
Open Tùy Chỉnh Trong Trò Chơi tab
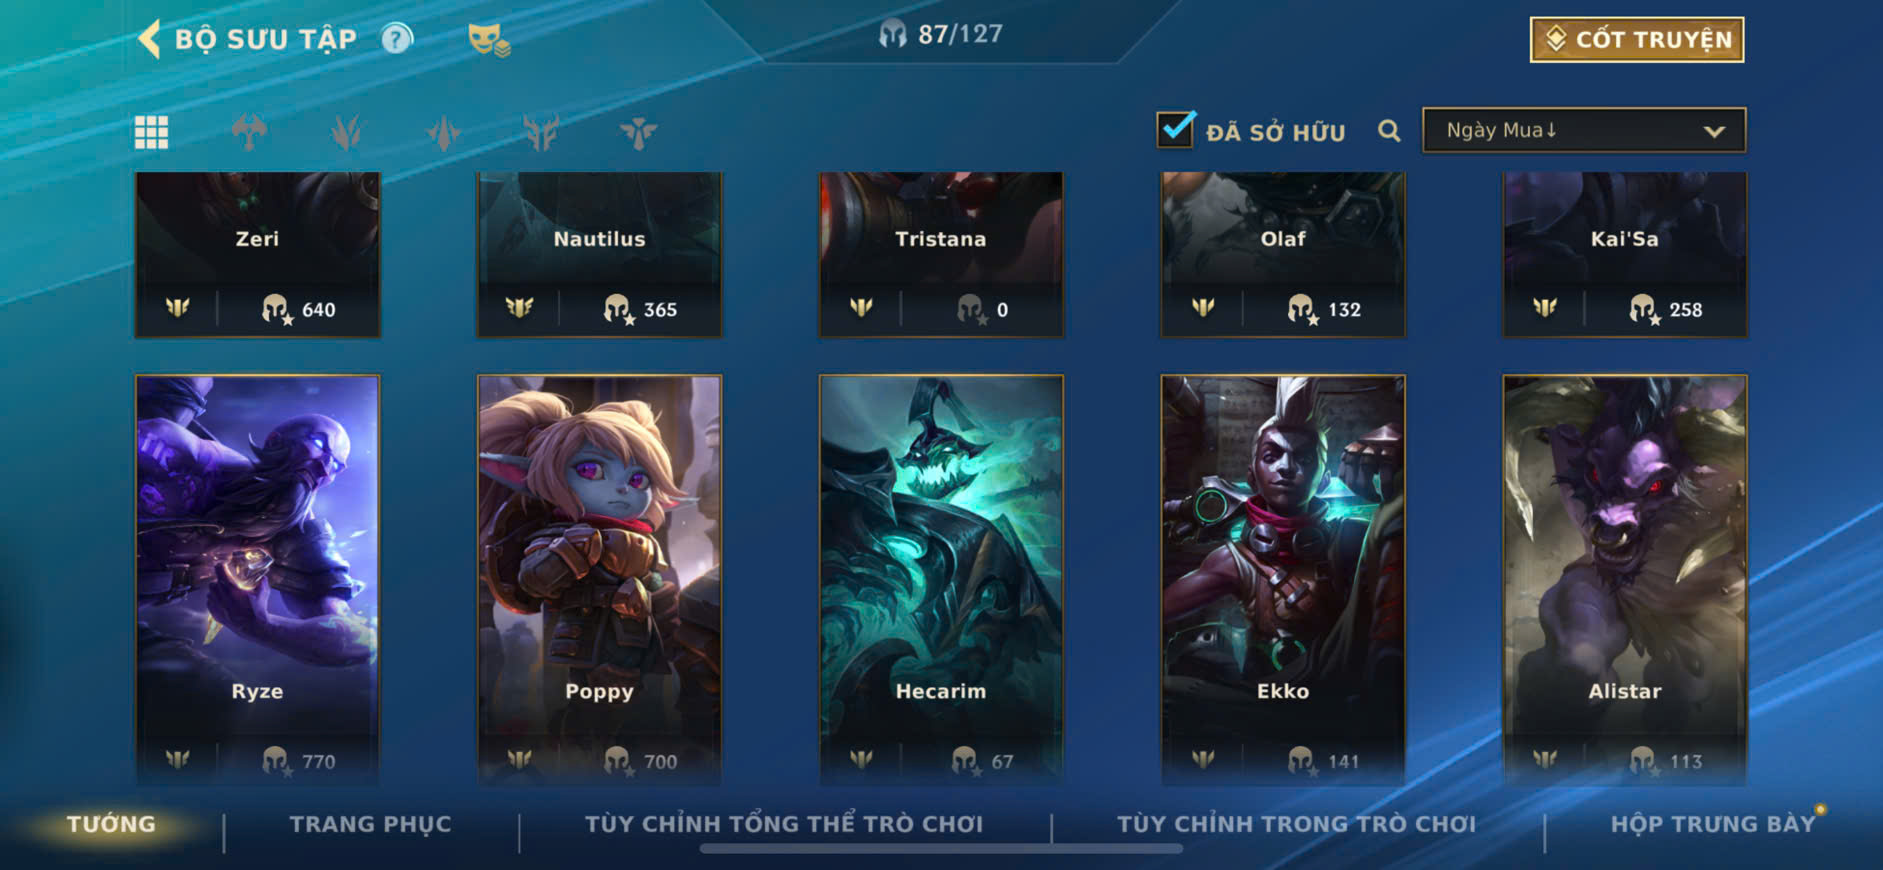pyautogui.click(x=1297, y=824)
